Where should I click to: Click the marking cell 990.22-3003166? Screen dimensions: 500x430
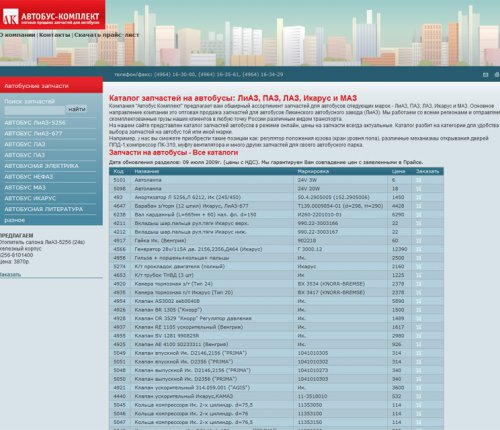pyautogui.click(x=318, y=223)
